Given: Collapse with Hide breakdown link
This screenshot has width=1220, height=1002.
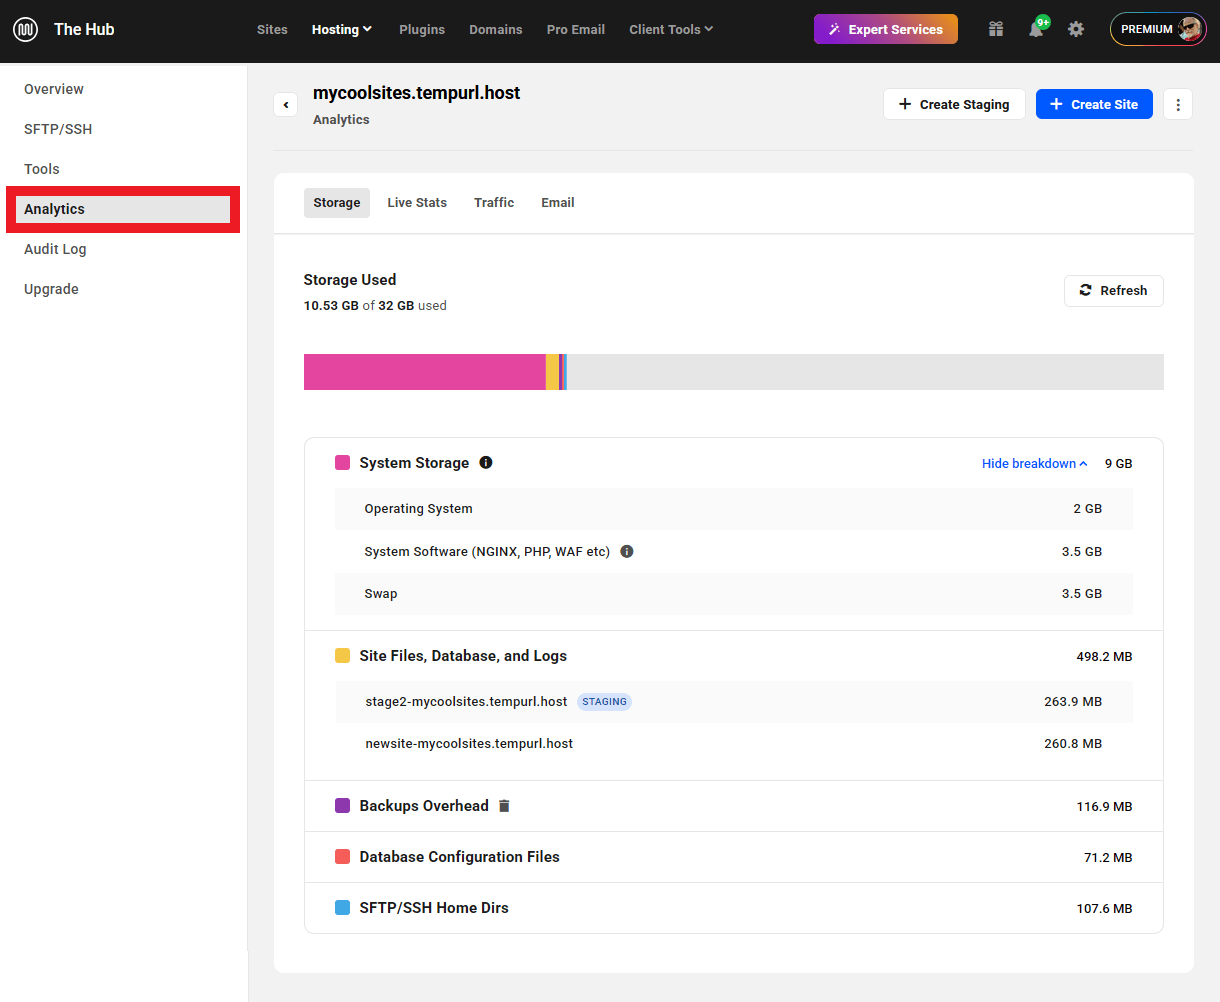Looking at the screenshot, I should (x=1034, y=463).
